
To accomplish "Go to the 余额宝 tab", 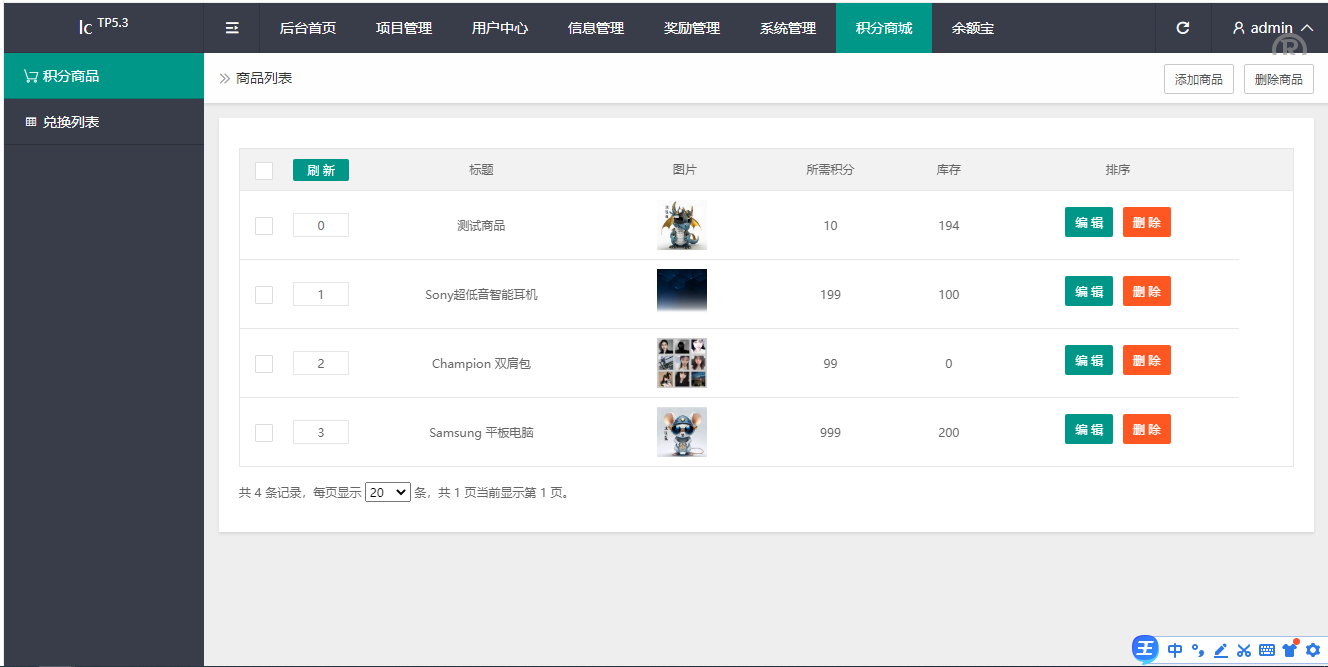I will (x=973, y=28).
